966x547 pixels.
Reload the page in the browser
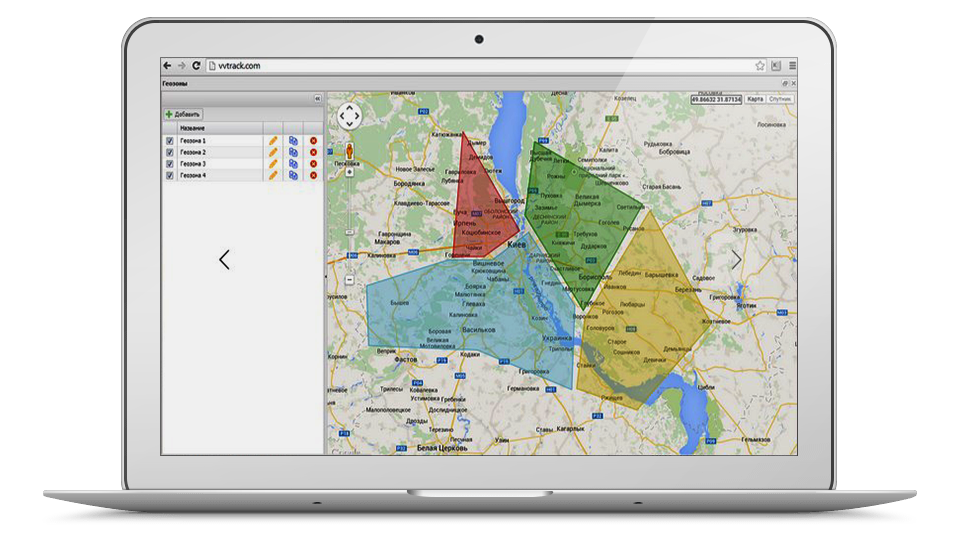point(197,65)
